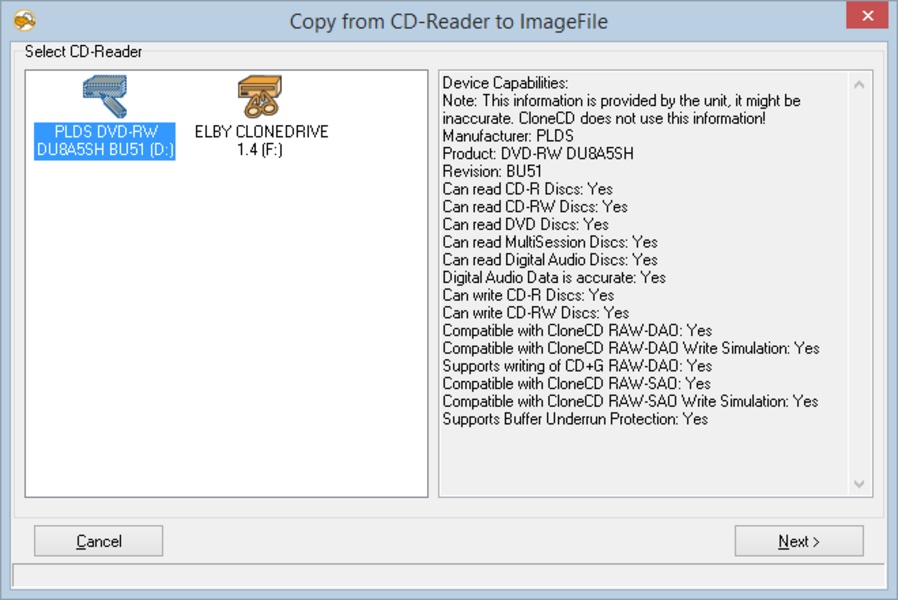This screenshot has width=898, height=600.
Task: Click the ELBY CLONEDRIVE 1.4 (F:) label
Action: click(261, 141)
